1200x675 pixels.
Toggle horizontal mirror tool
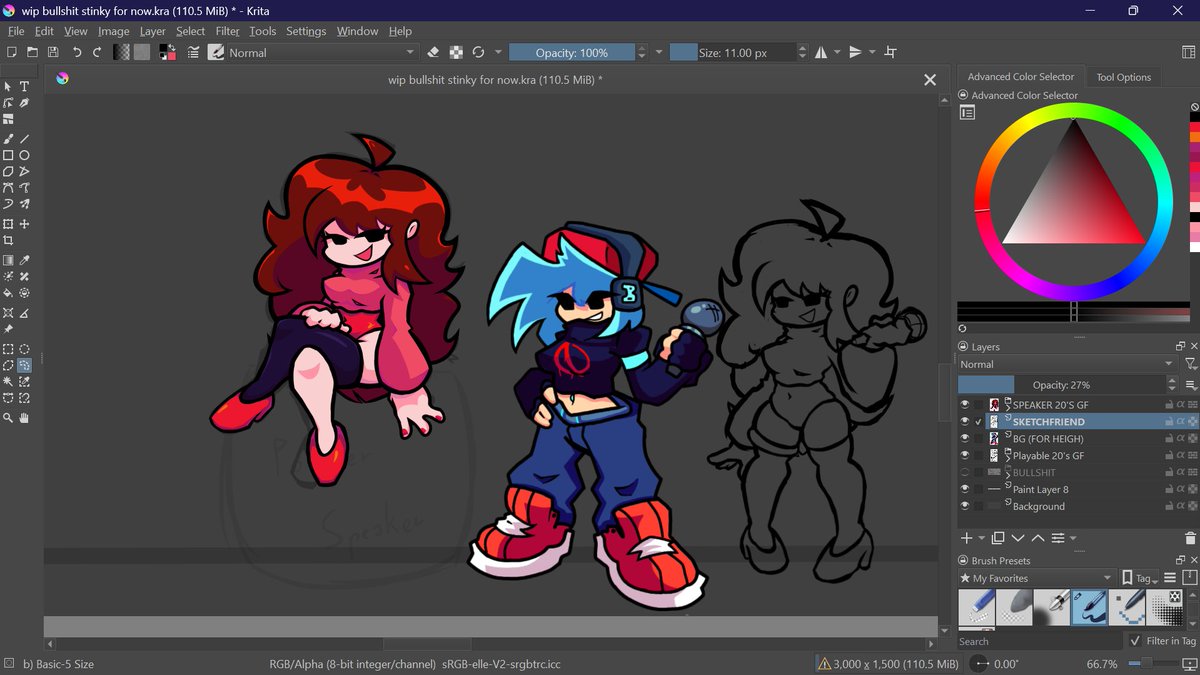[x=821, y=52]
